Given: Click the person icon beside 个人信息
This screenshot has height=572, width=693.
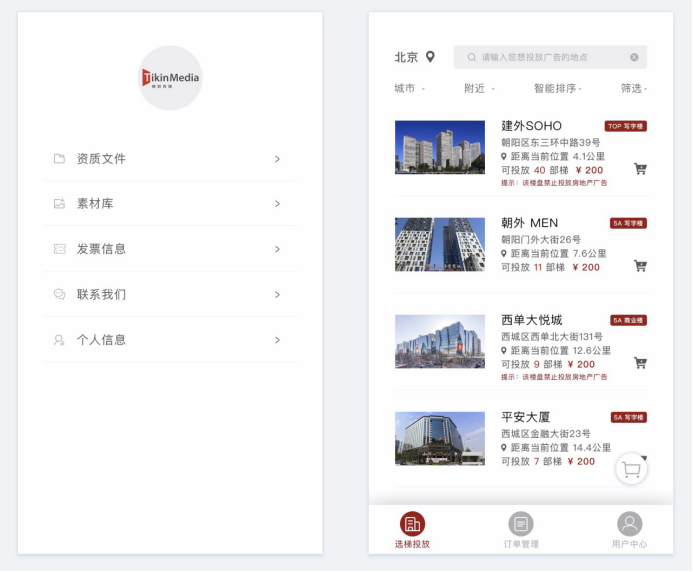Looking at the screenshot, I should pyautogui.click(x=59, y=340).
